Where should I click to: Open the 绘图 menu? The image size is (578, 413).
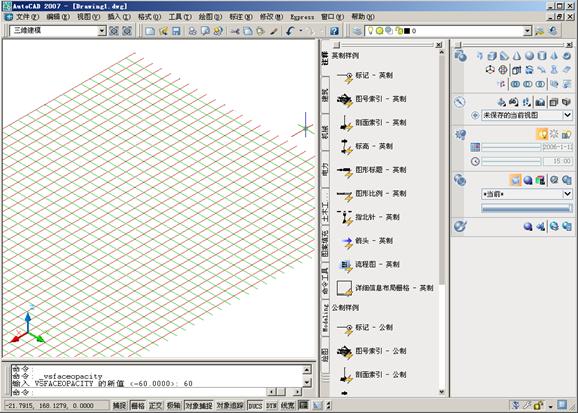click(210, 17)
